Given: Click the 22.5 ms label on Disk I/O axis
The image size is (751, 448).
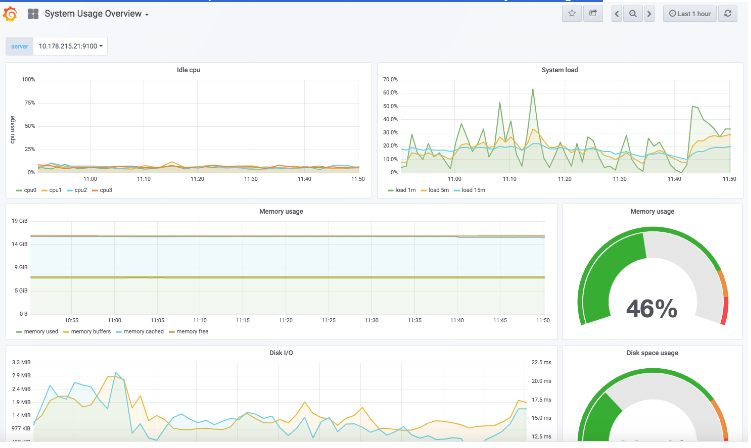Looking at the screenshot, I should click(541, 362).
